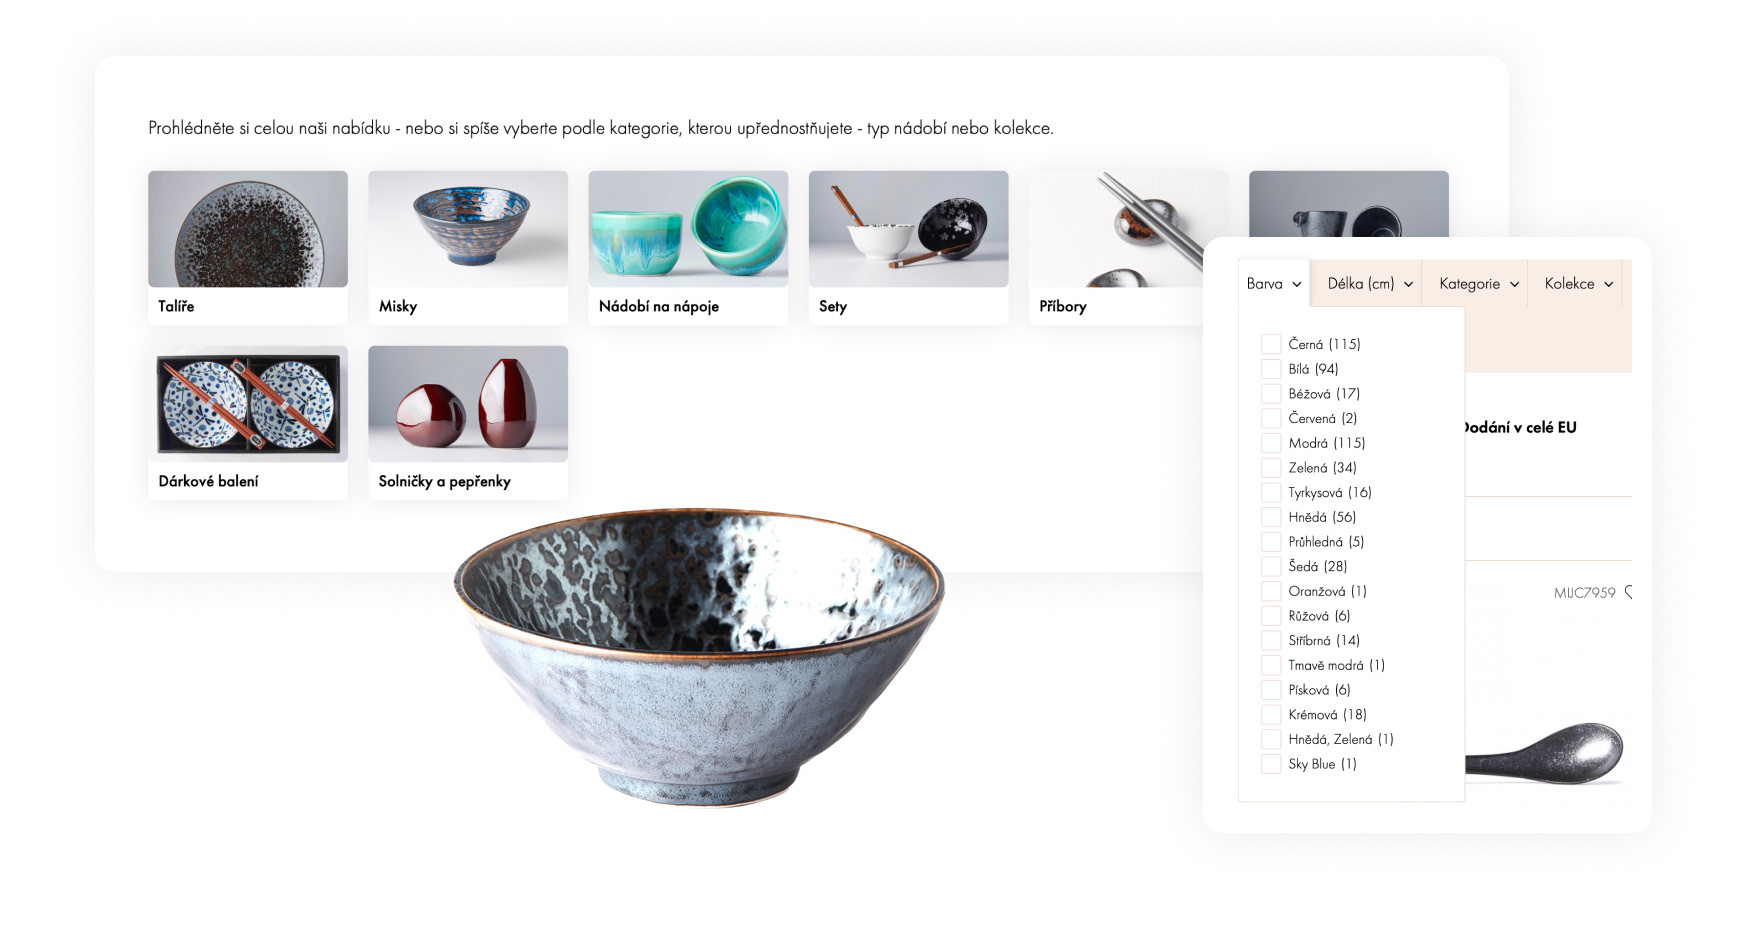Select the Nádobí na nápoje category

[x=688, y=247]
